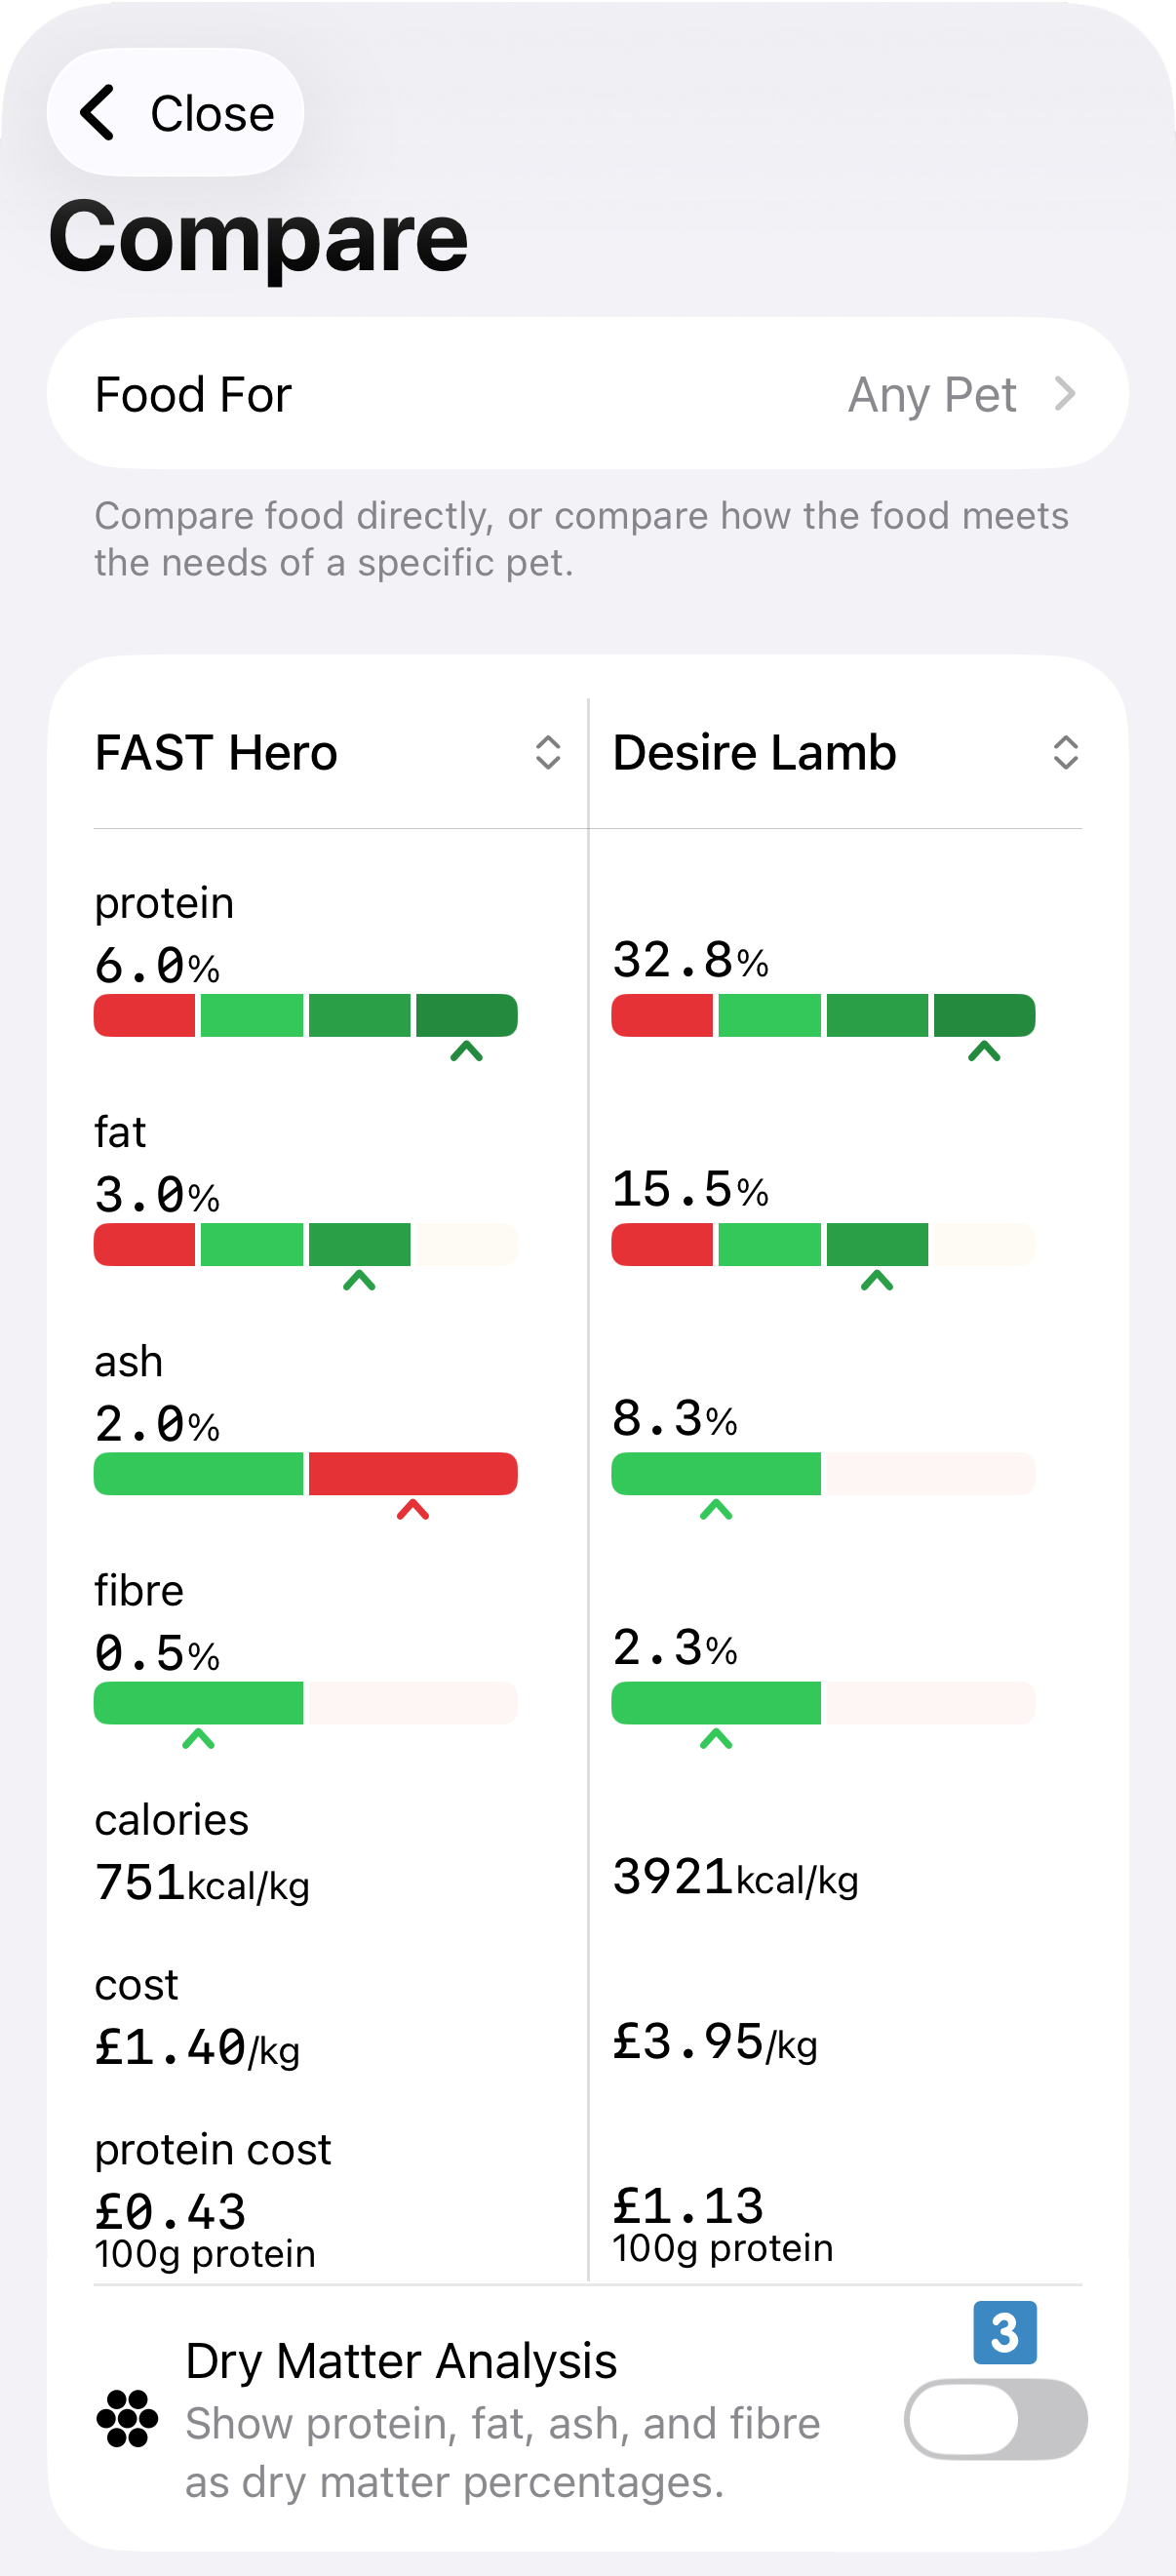Click the Desire Lamb 3921 kcal/kg value
This screenshot has height=2576, width=1176.
click(735, 1877)
